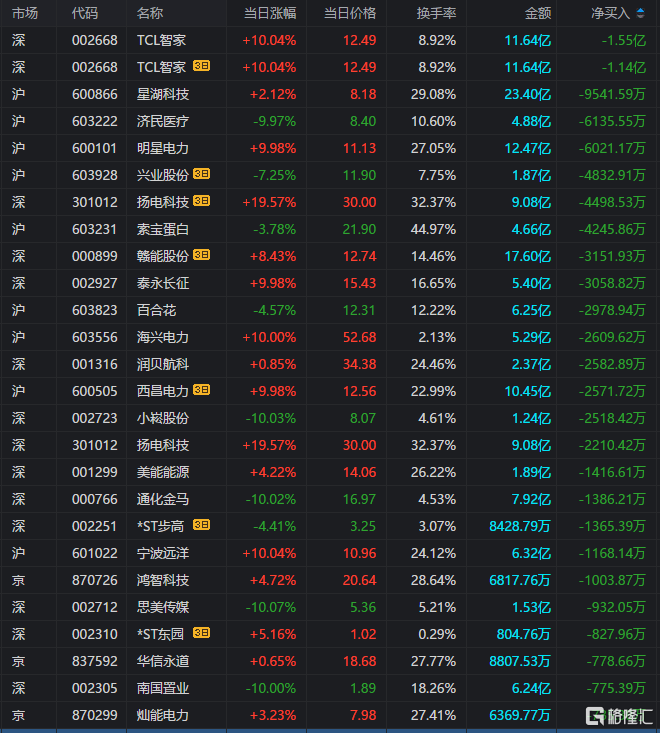The image size is (660, 733).
Task: Click net buy value -4498.53万
Action: coord(612,202)
